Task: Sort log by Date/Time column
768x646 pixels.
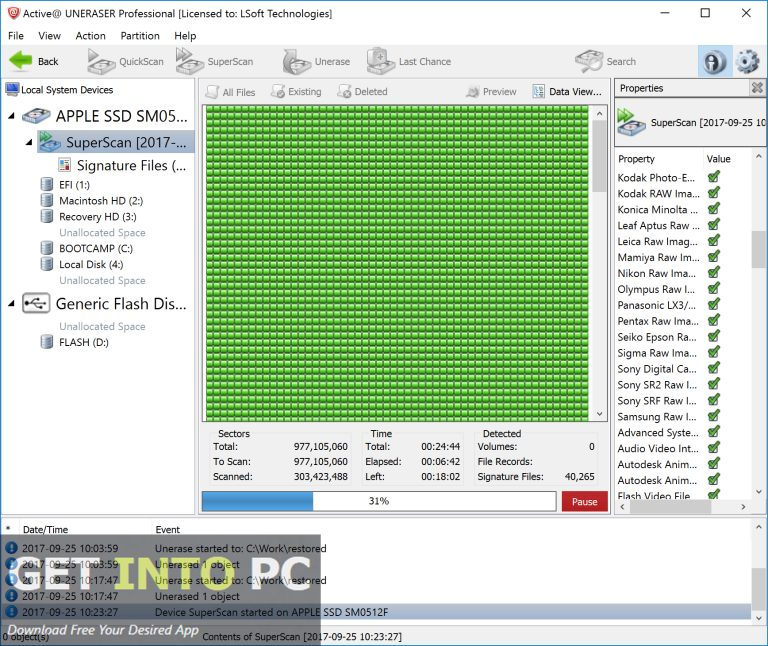Action: [x=45, y=529]
